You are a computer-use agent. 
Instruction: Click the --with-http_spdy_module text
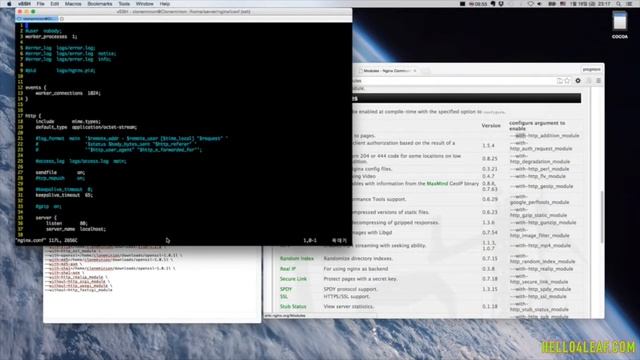(540, 289)
